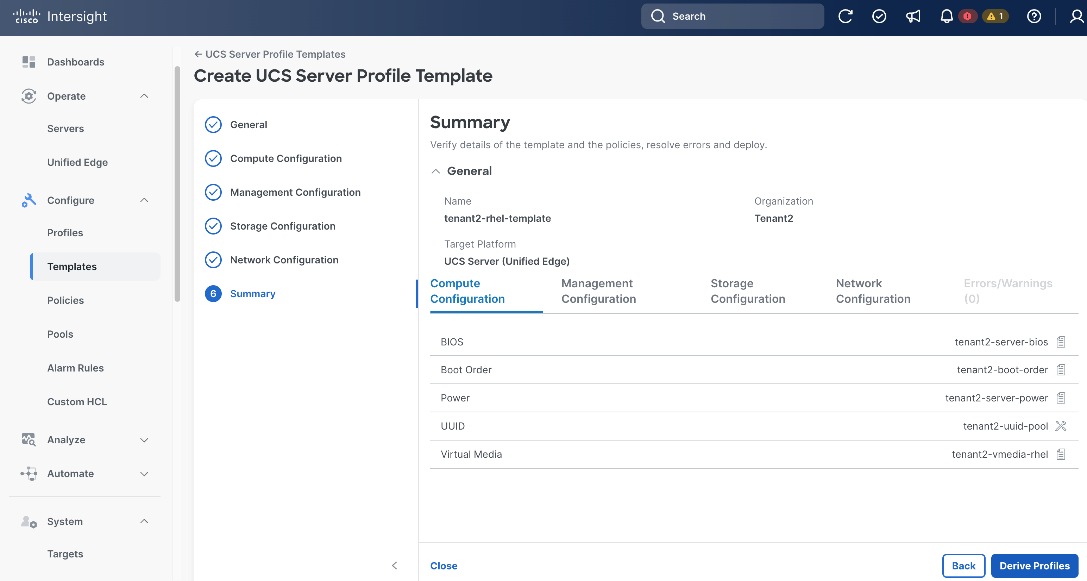Click the Compute Configuration step checkmark icon
Screen dimensions: 1087x581
pos(213,158)
